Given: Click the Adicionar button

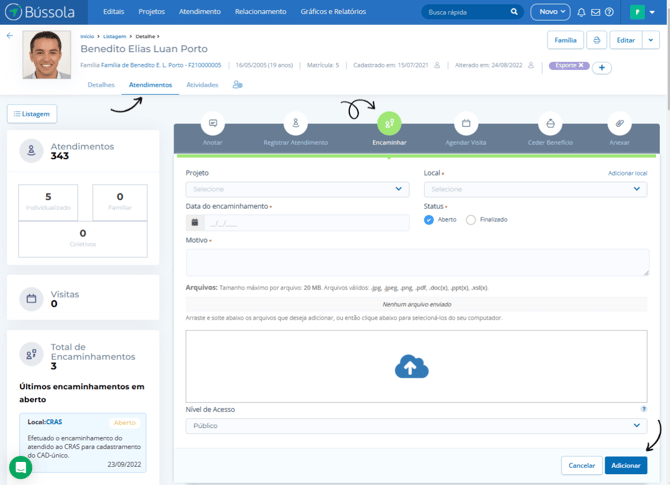Looking at the screenshot, I should click(x=626, y=465).
